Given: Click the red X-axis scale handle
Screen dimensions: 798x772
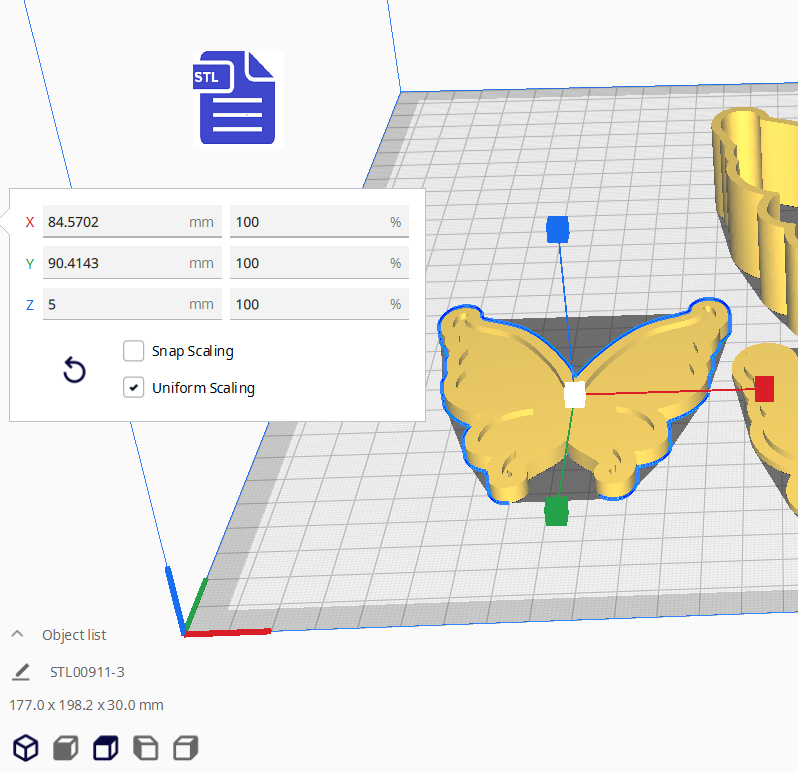Looking at the screenshot, I should [x=764, y=389].
